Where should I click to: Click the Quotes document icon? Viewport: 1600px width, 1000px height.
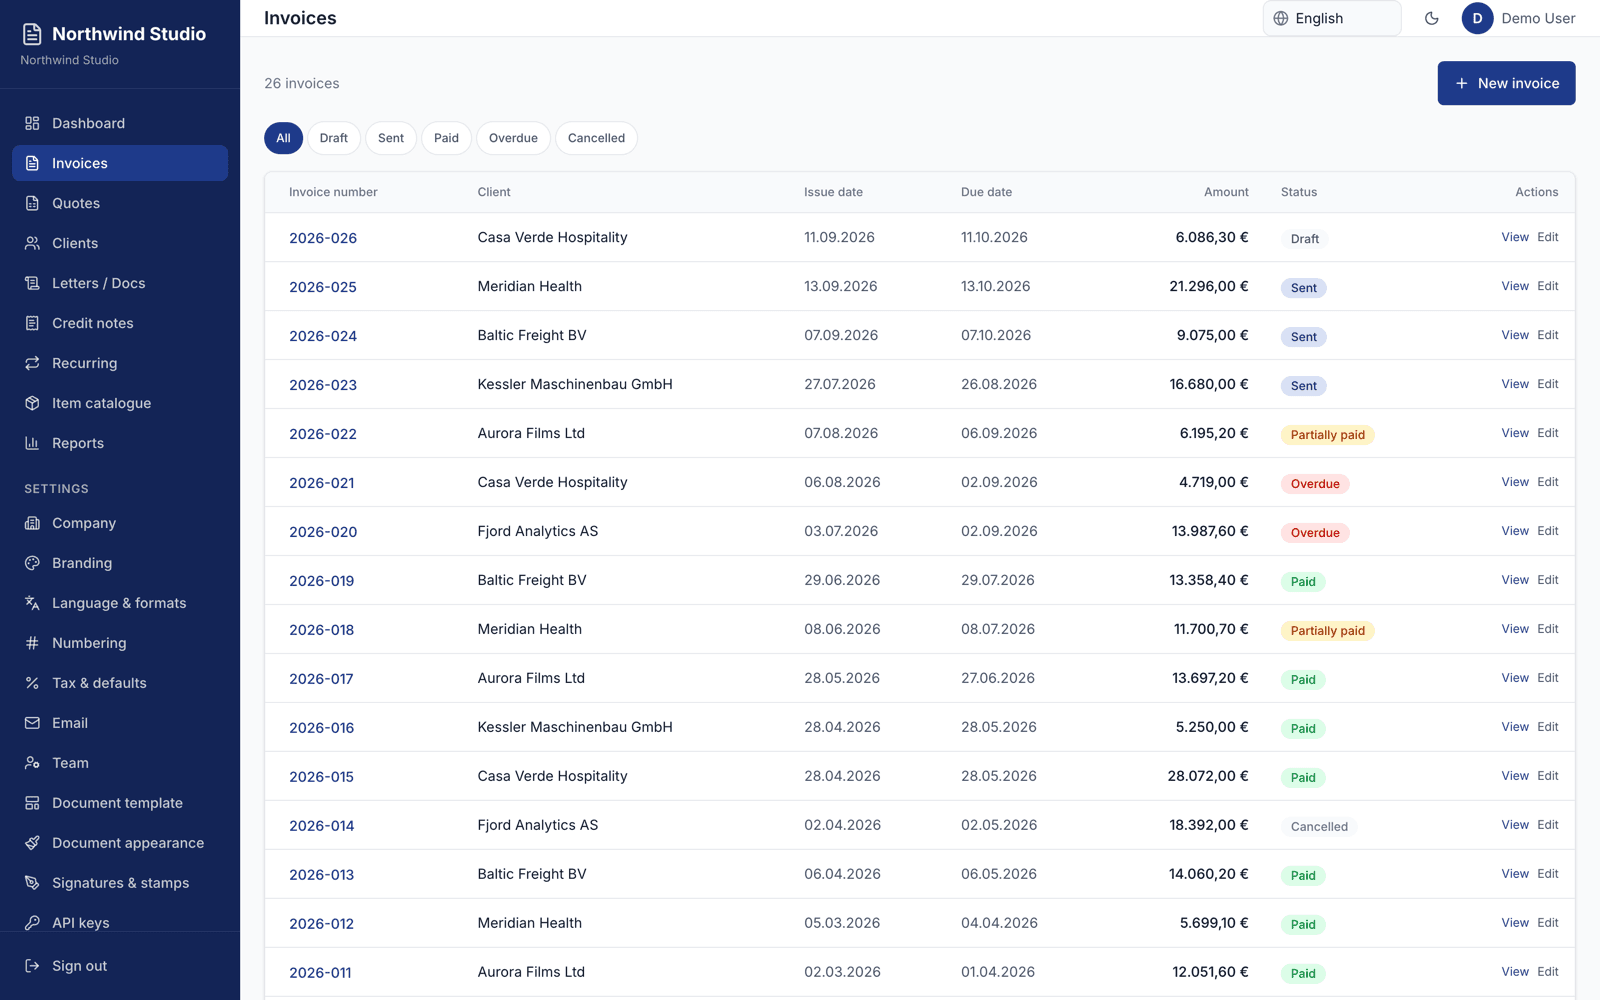[32, 203]
